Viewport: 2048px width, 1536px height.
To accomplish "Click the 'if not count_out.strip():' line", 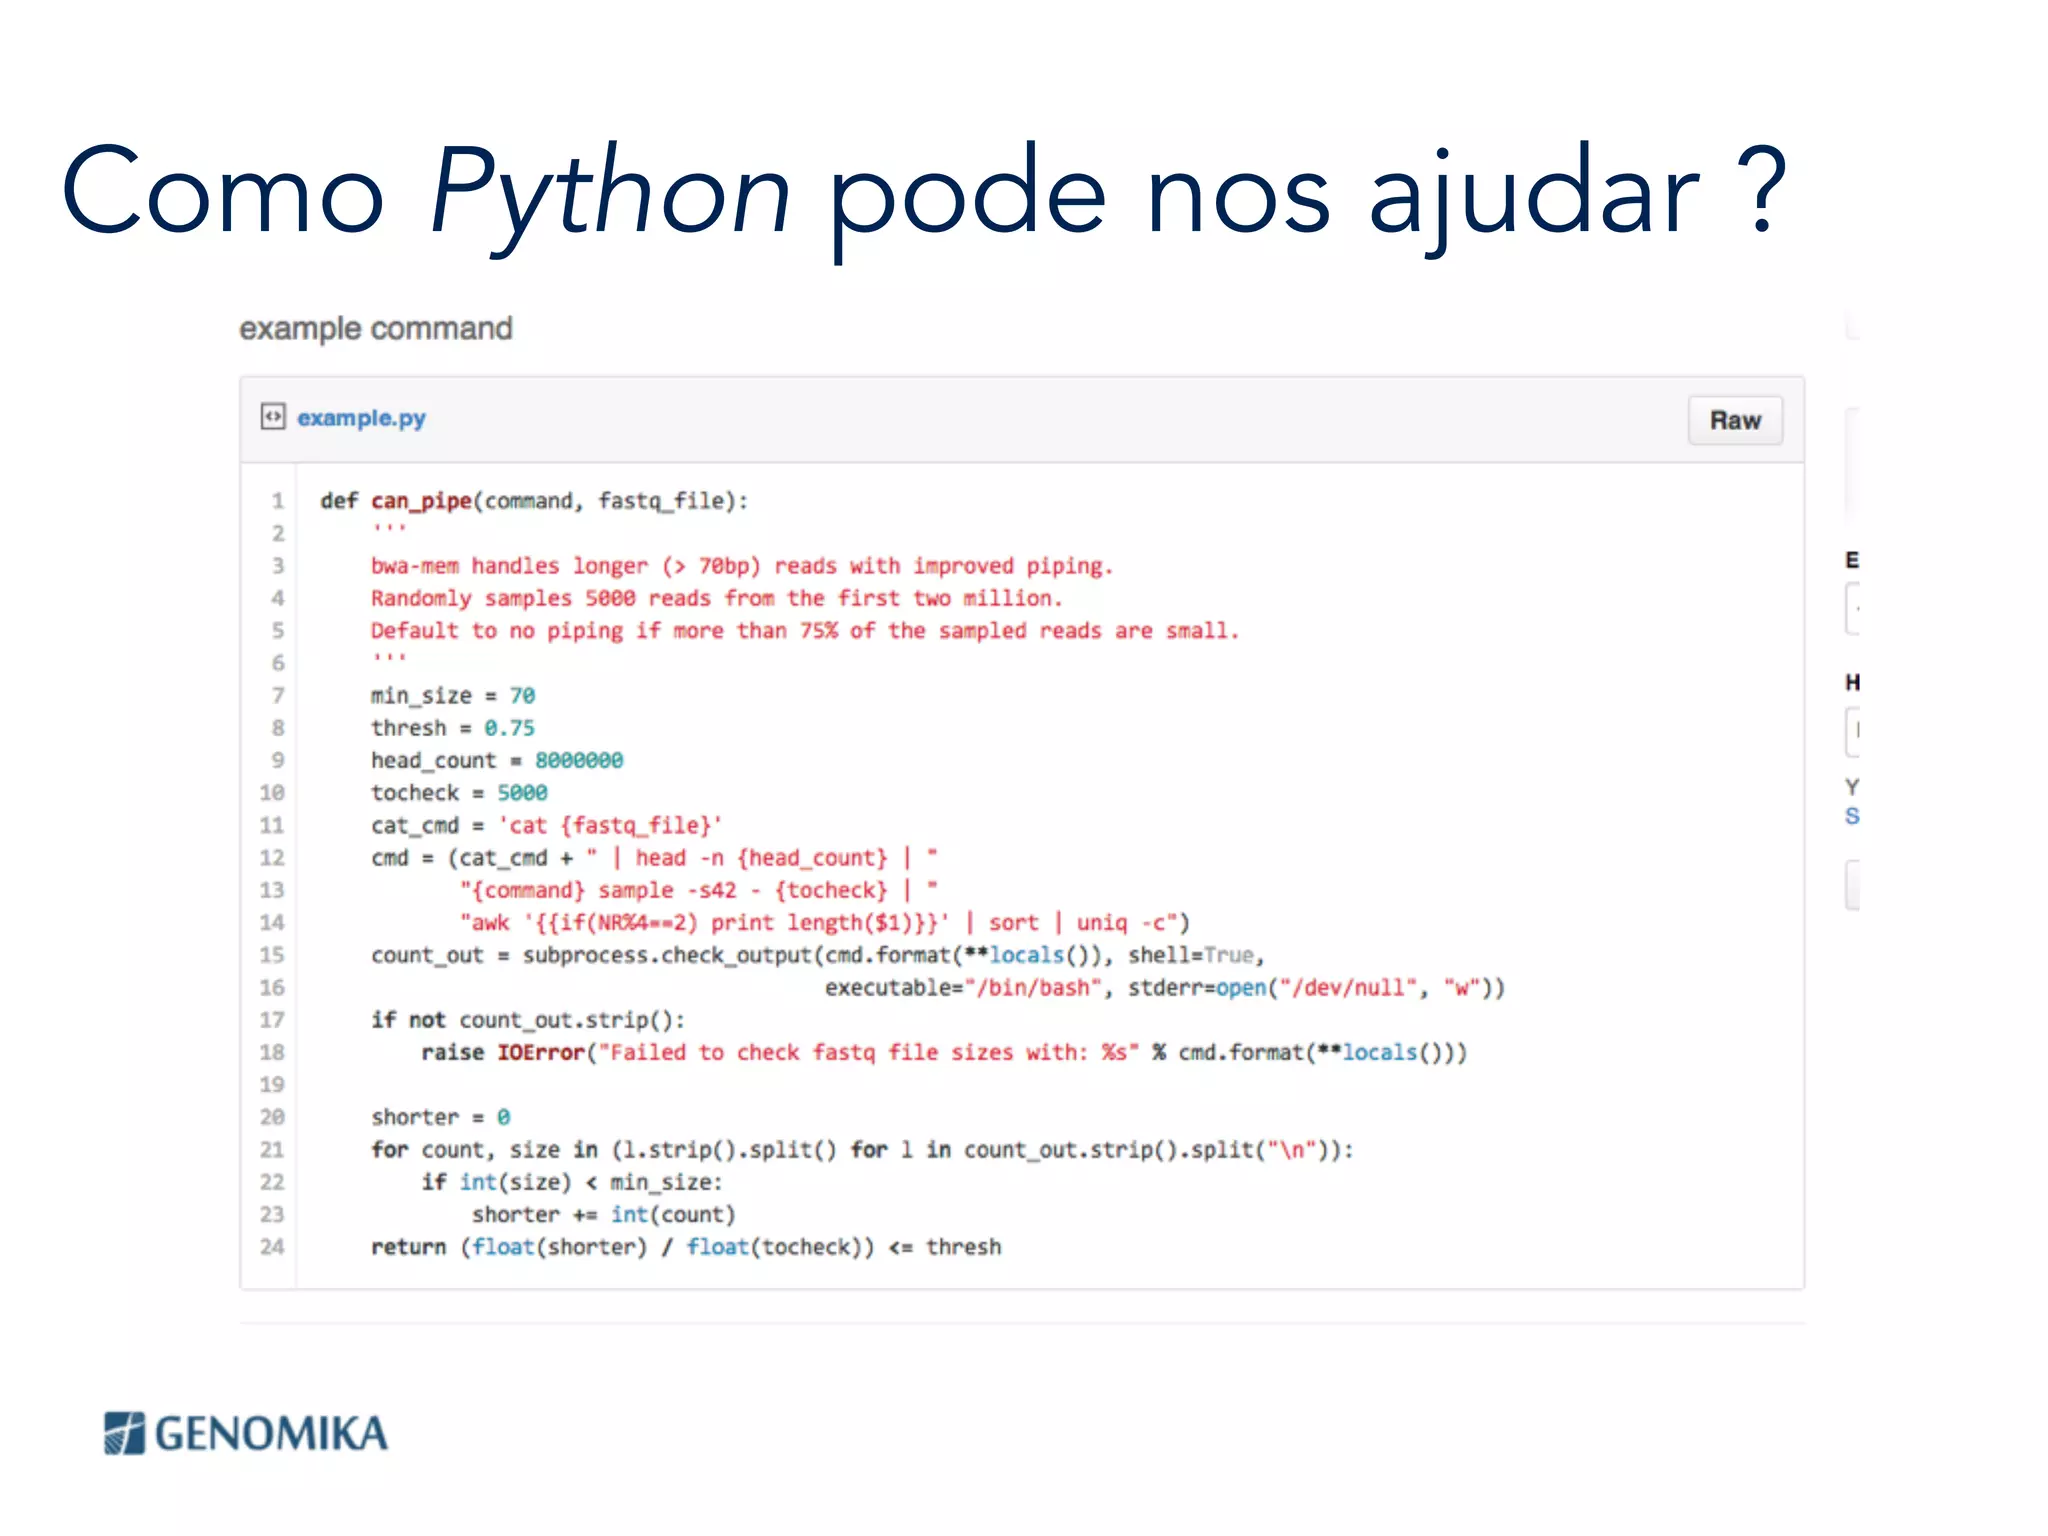I will [528, 1020].
